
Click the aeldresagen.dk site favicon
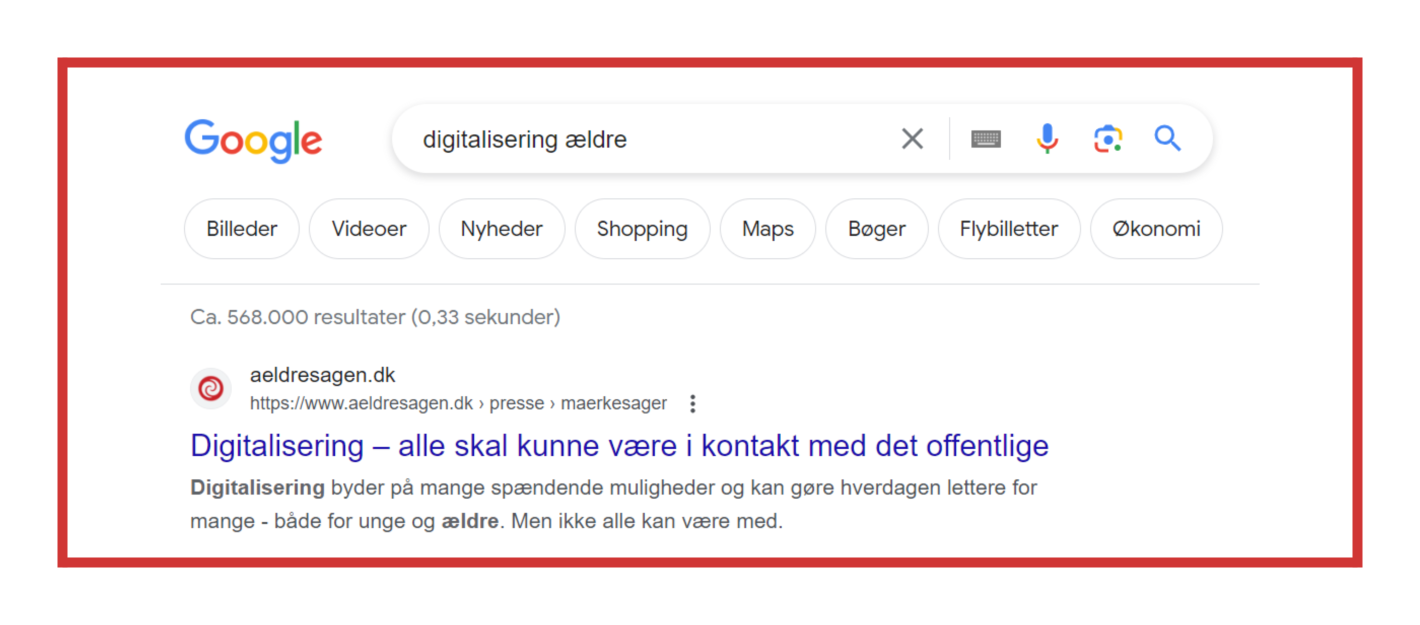211,389
